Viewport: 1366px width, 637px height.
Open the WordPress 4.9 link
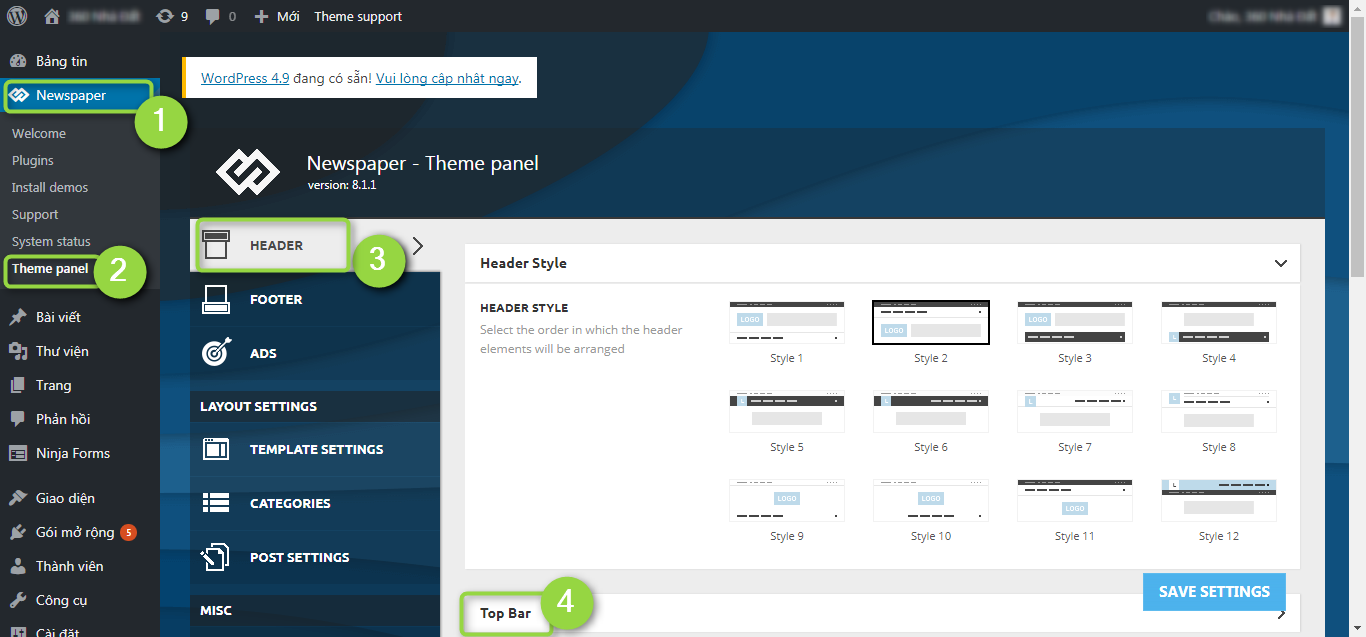[x=245, y=77]
